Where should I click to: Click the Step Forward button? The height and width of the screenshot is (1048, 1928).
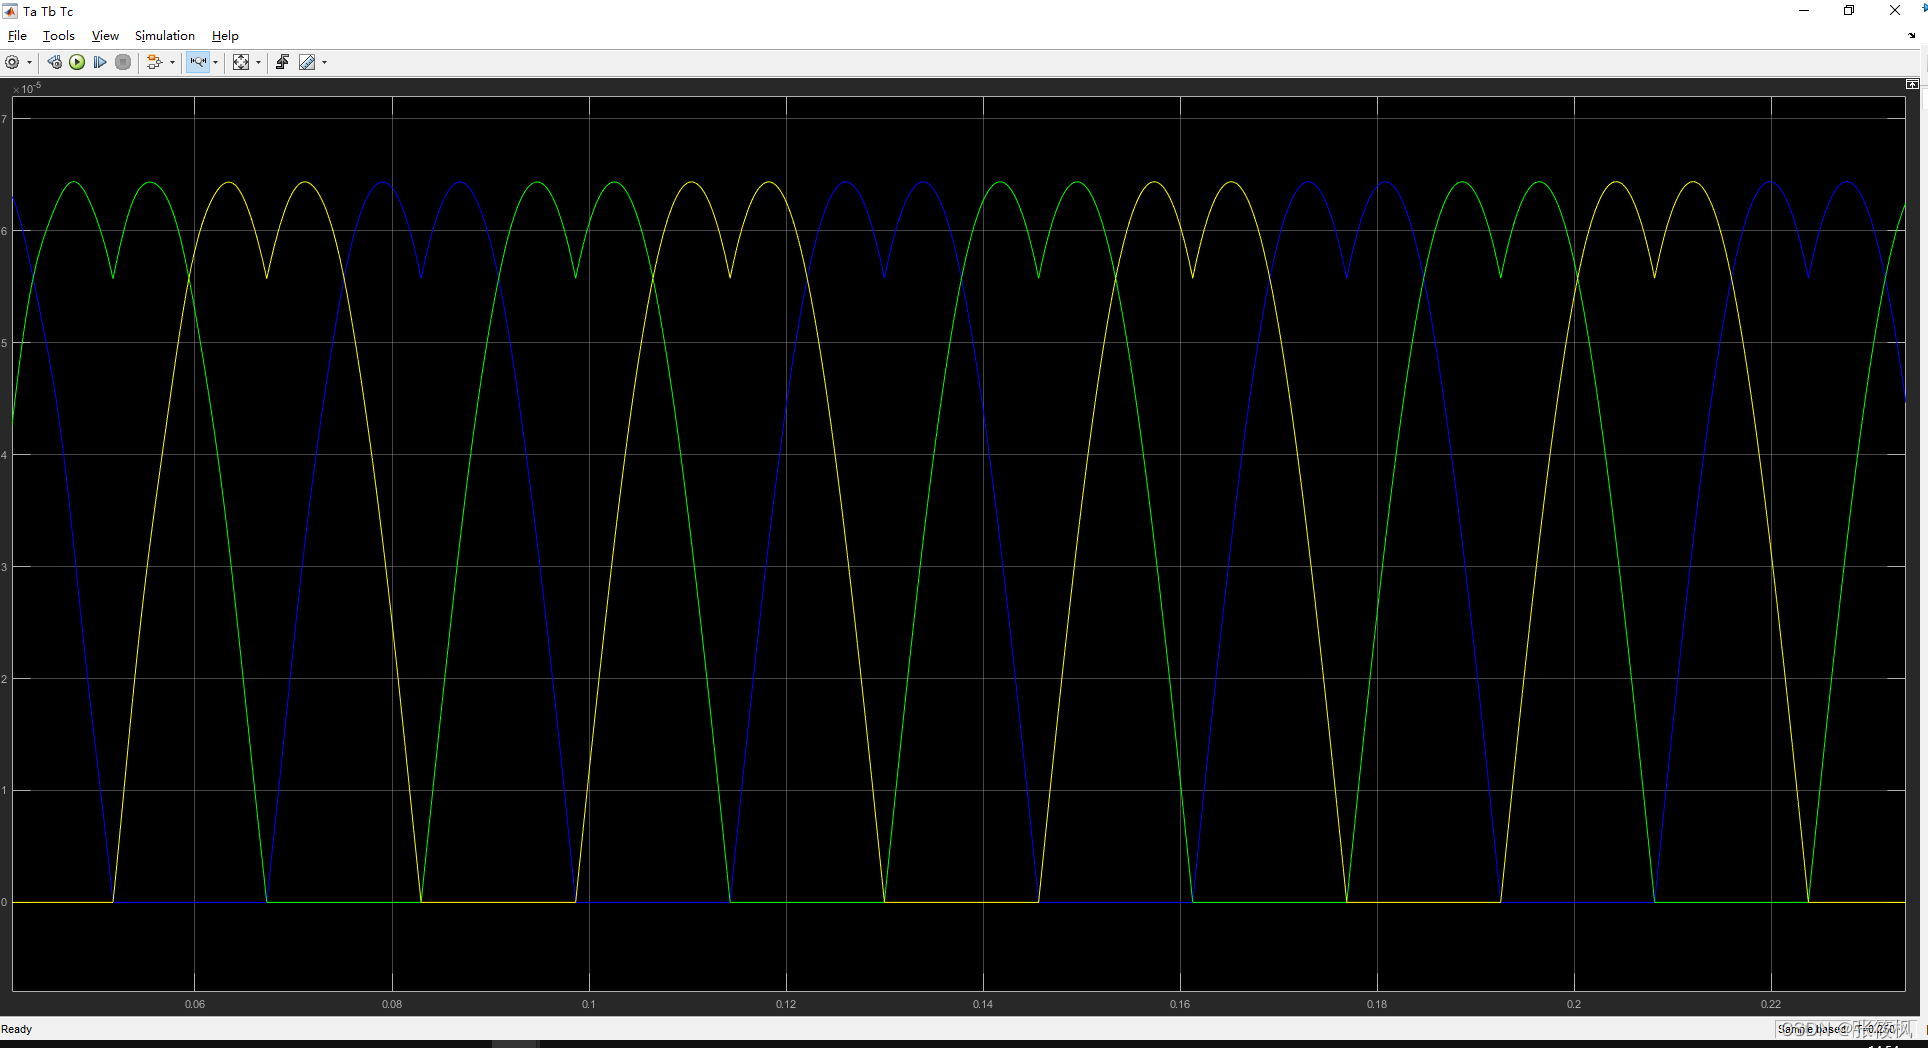click(100, 62)
